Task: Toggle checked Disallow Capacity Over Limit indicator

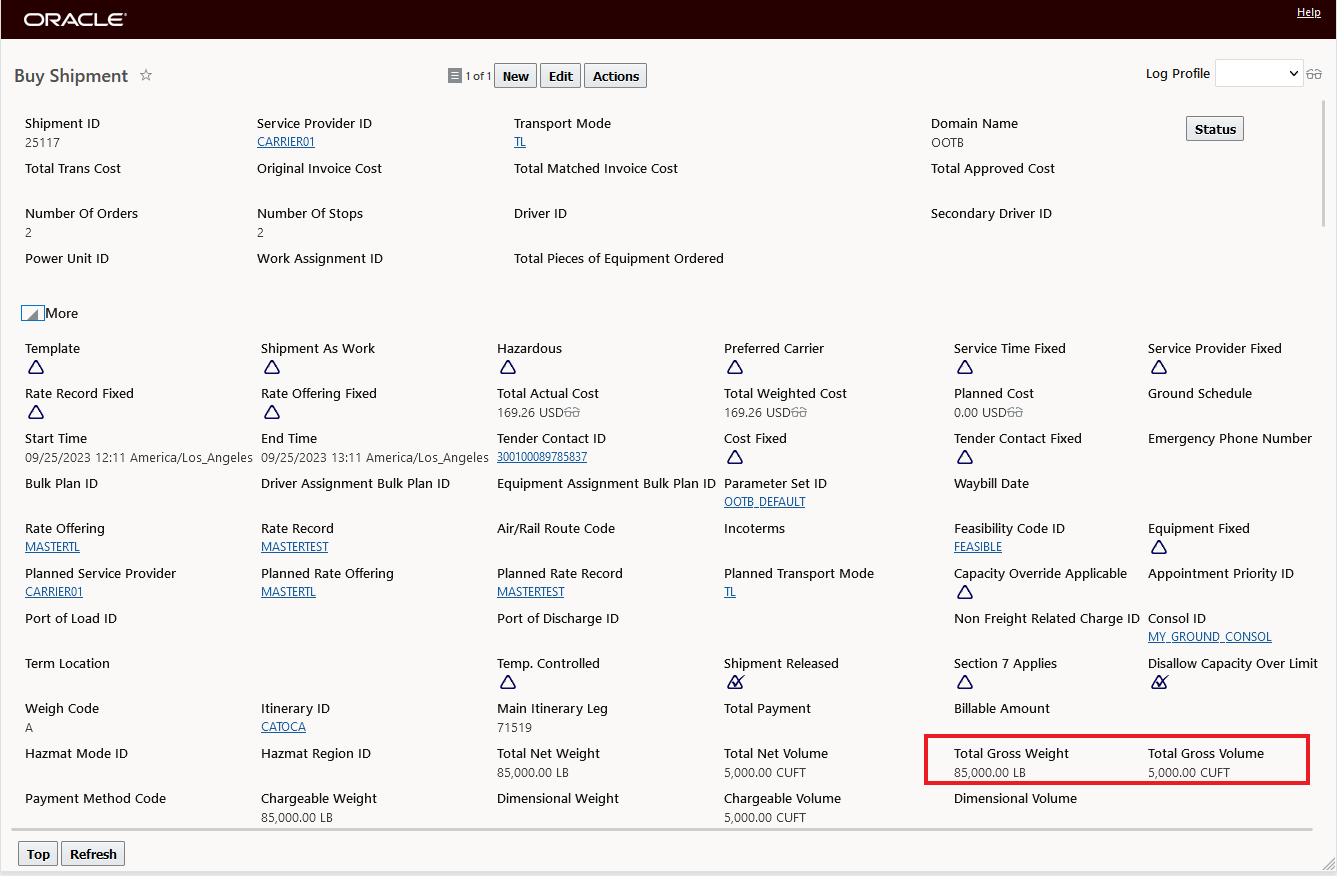Action: 1159,682
